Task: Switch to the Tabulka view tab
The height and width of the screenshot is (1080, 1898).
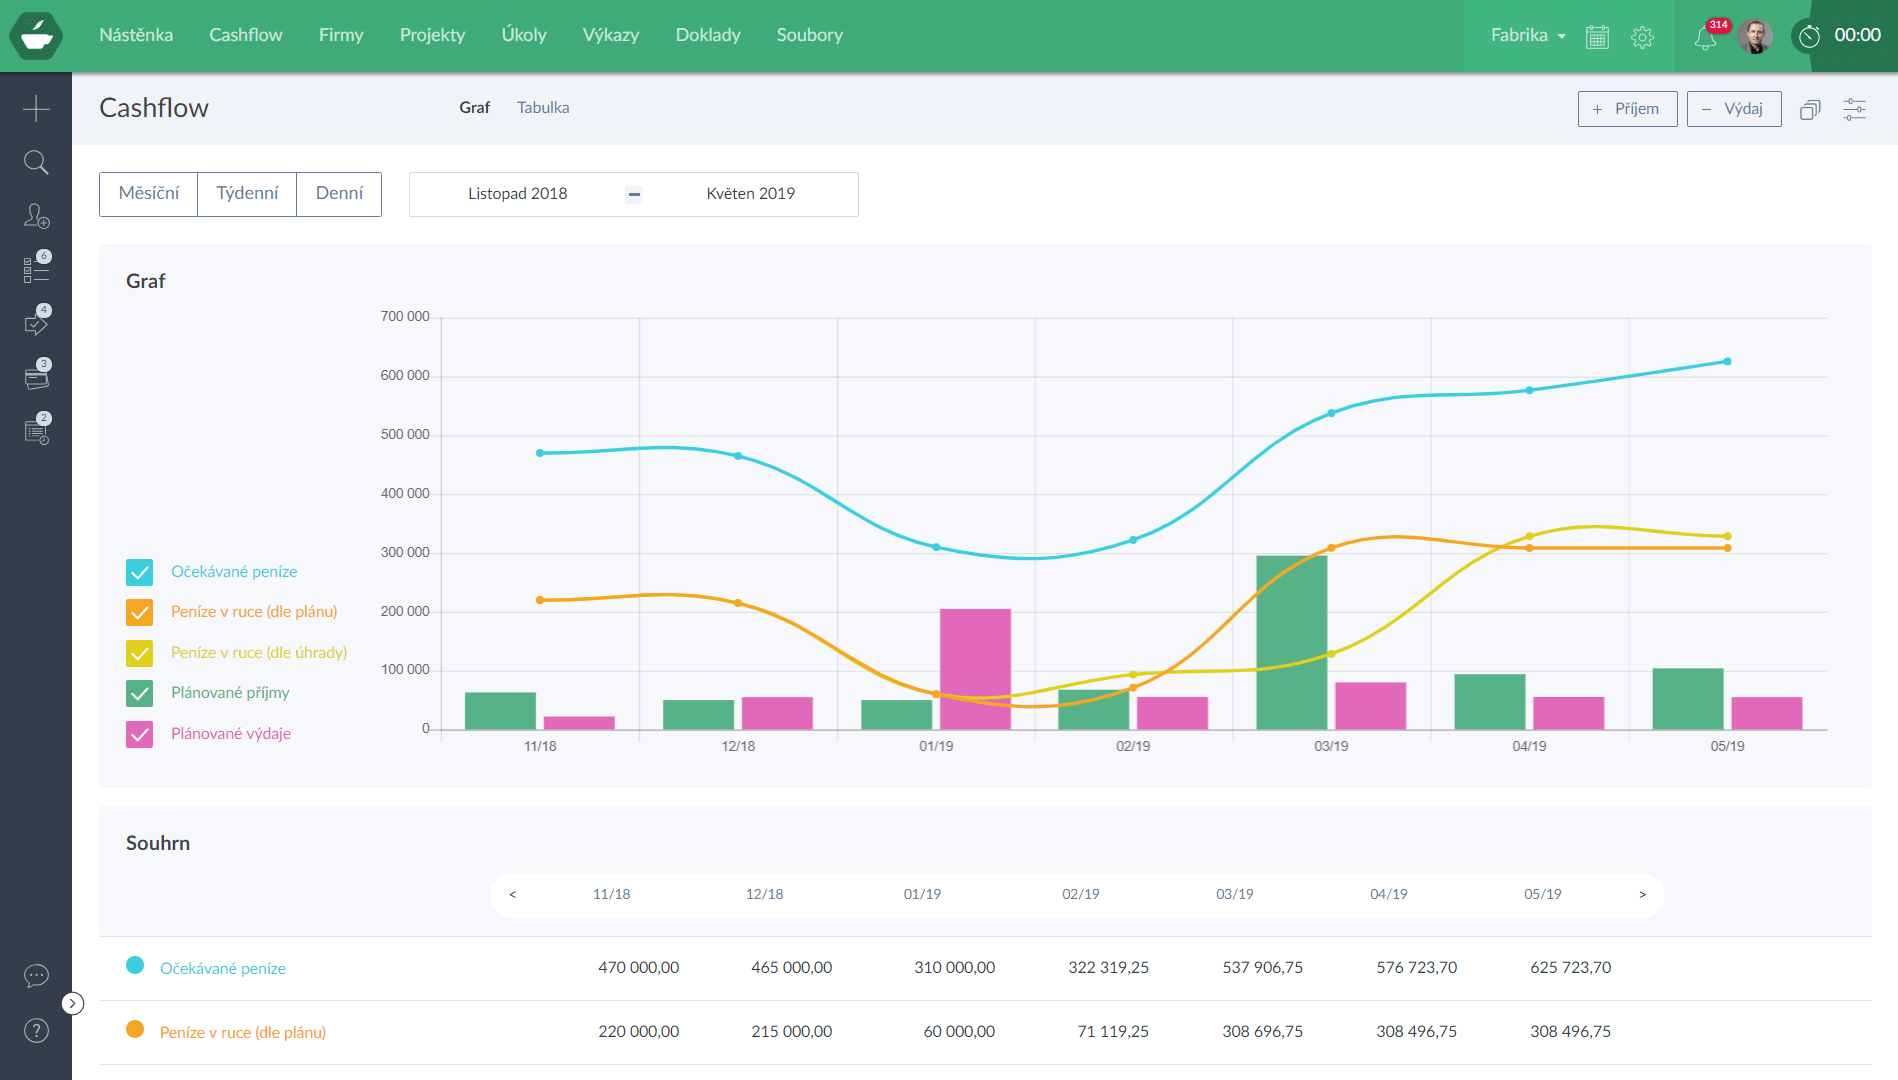Action: point(543,108)
